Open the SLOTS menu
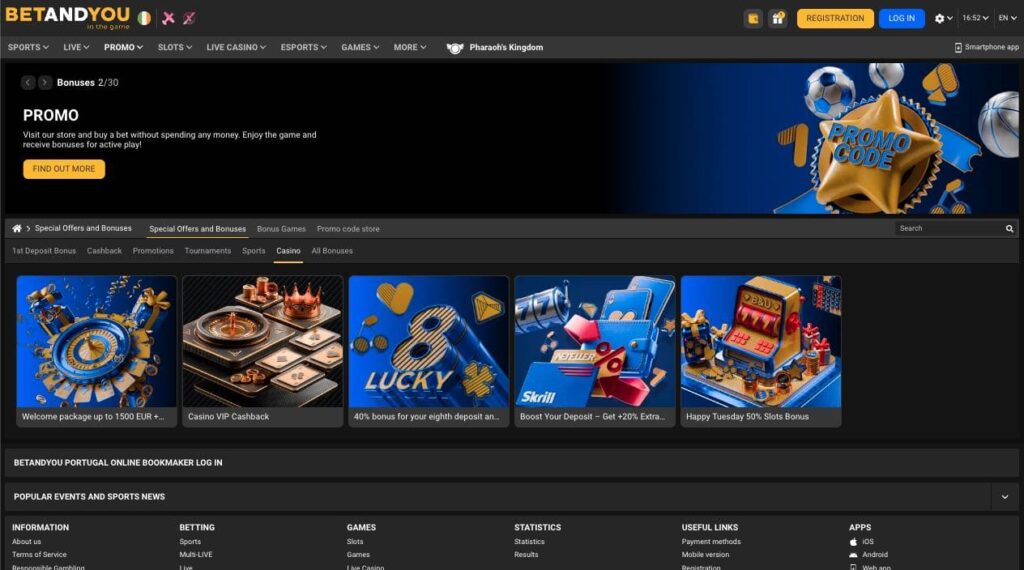This screenshot has width=1024, height=570. [x=174, y=47]
